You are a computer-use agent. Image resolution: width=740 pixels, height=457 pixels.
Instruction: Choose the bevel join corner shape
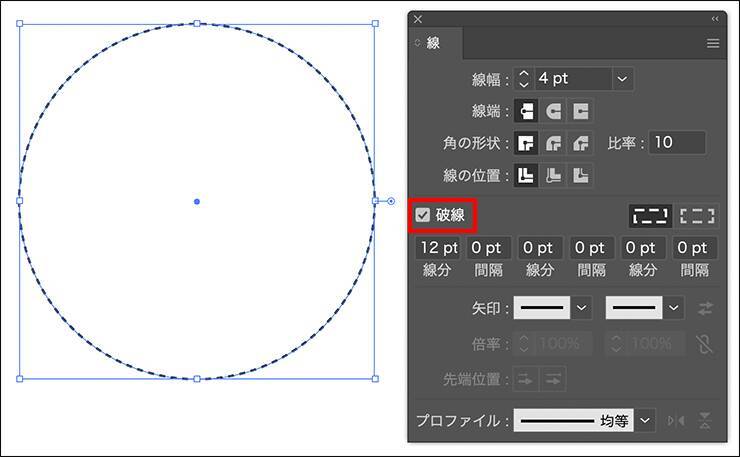(580, 143)
